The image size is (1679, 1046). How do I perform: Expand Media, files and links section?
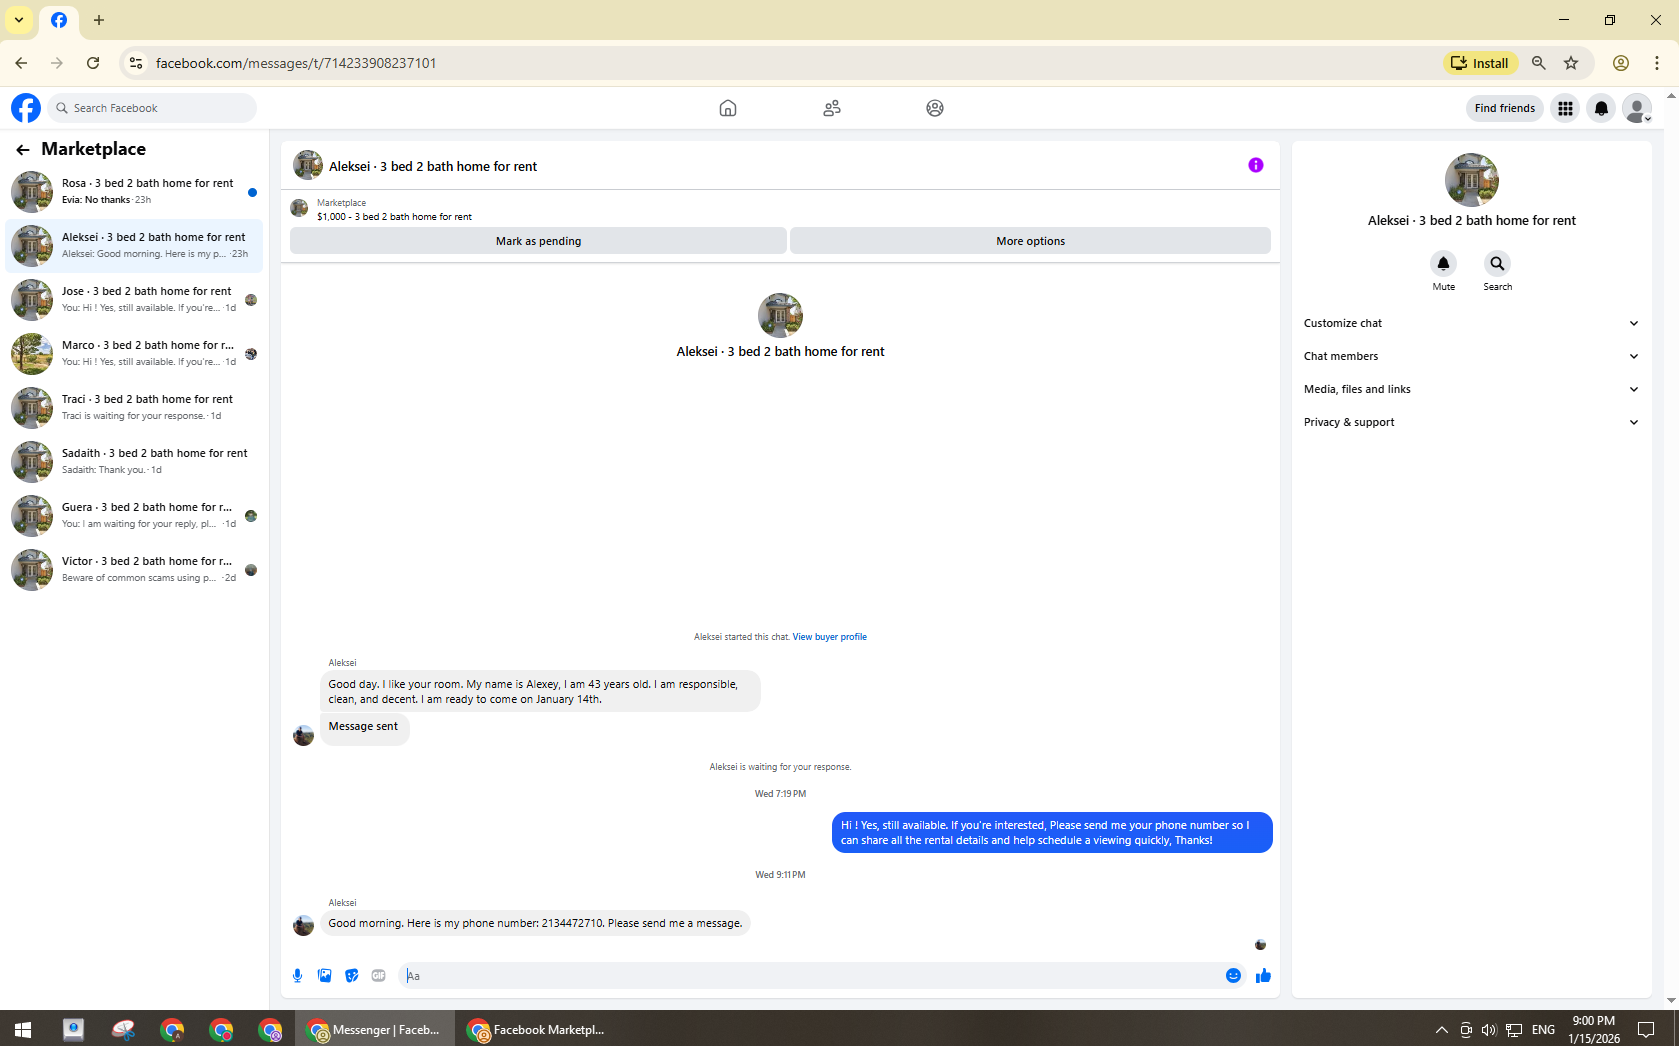pyautogui.click(x=1472, y=389)
